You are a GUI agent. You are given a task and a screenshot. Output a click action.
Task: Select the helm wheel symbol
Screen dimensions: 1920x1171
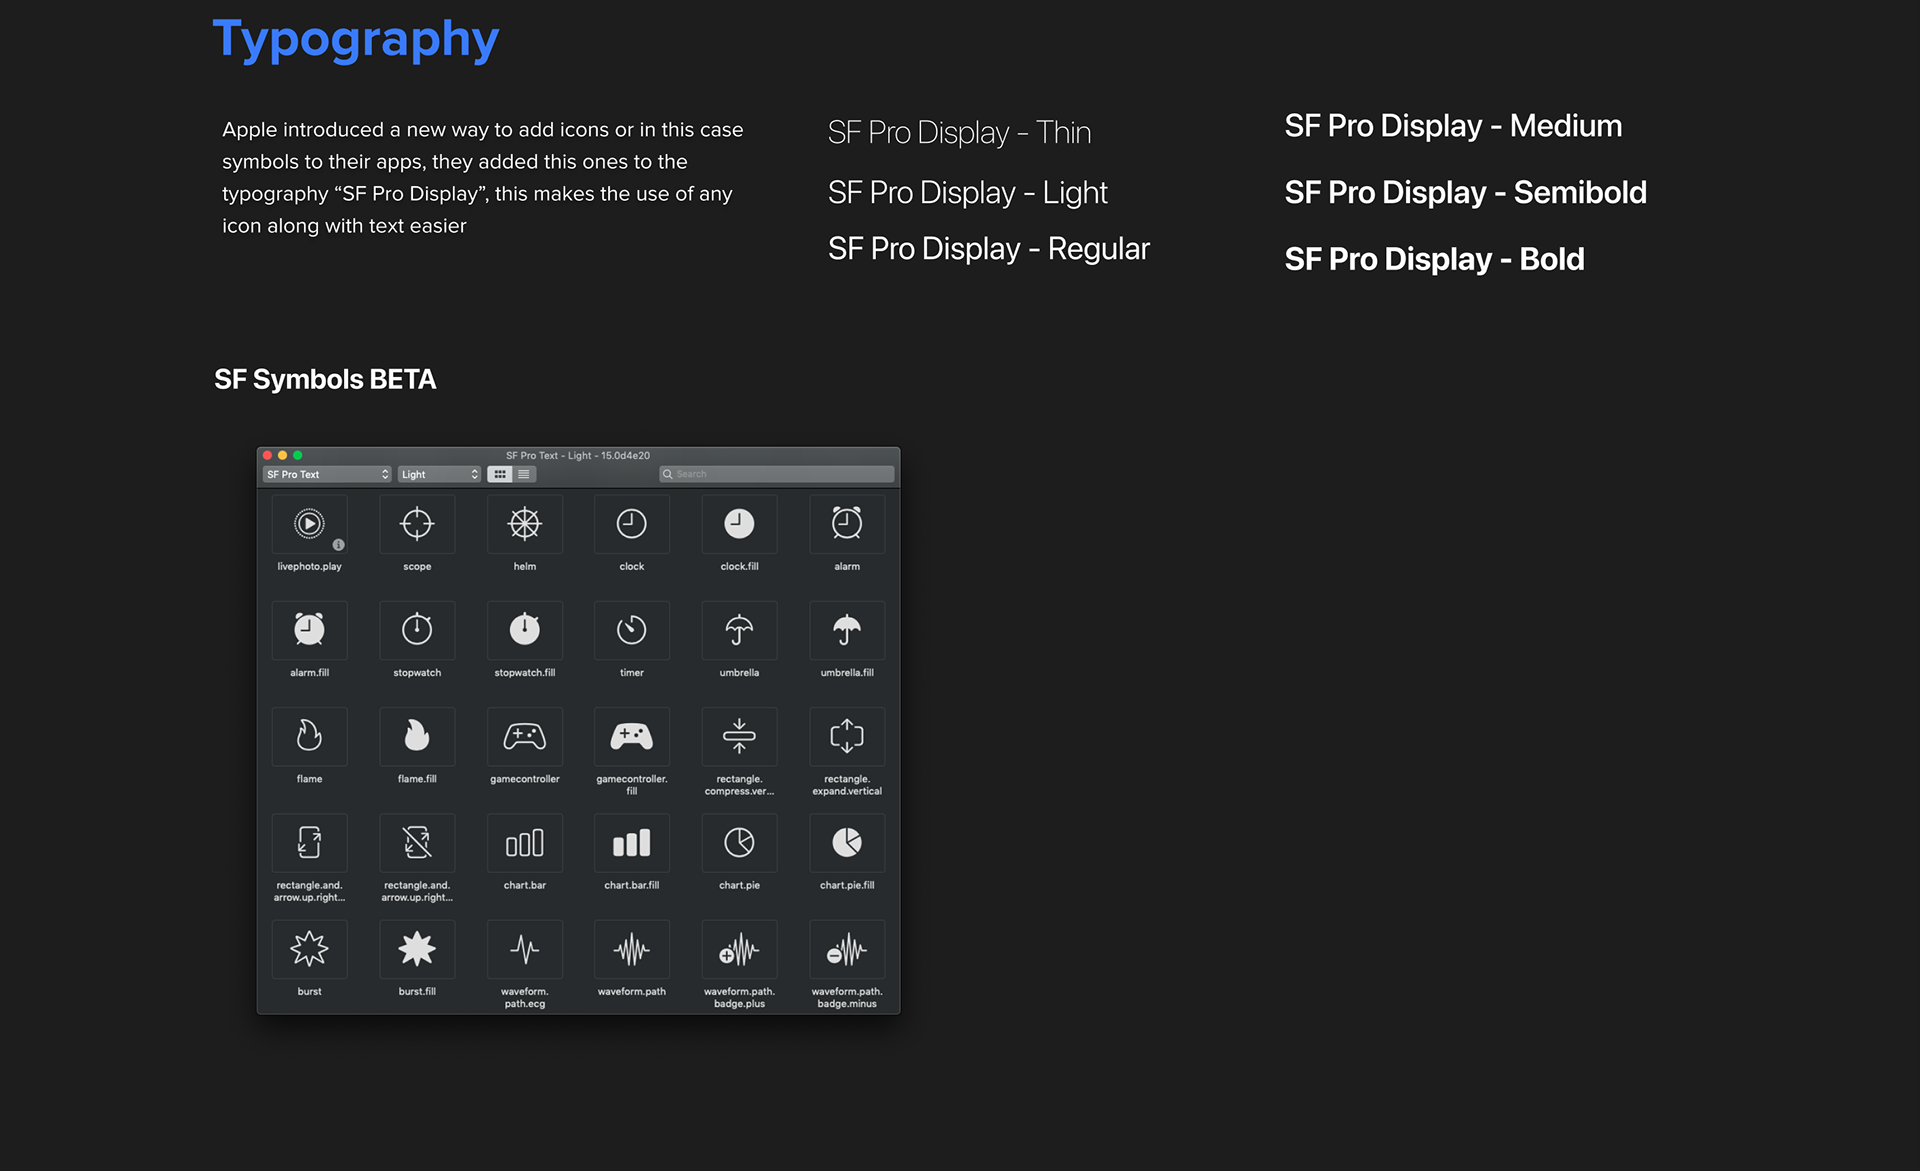pyautogui.click(x=524, y=524)
